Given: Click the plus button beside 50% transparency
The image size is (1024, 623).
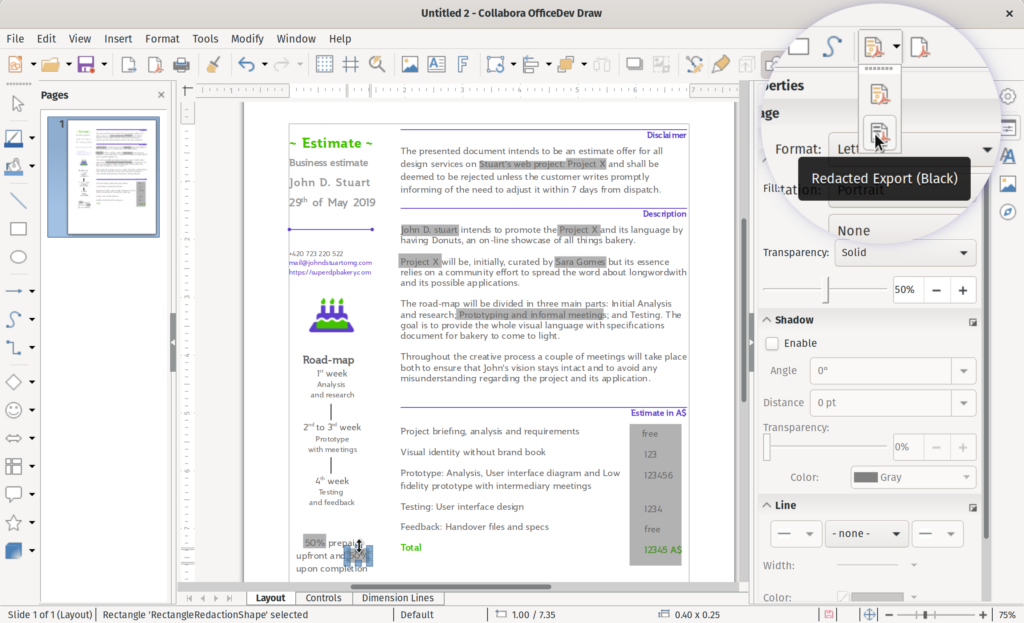Looking at the screenshot, I should (x=963, y=290).
